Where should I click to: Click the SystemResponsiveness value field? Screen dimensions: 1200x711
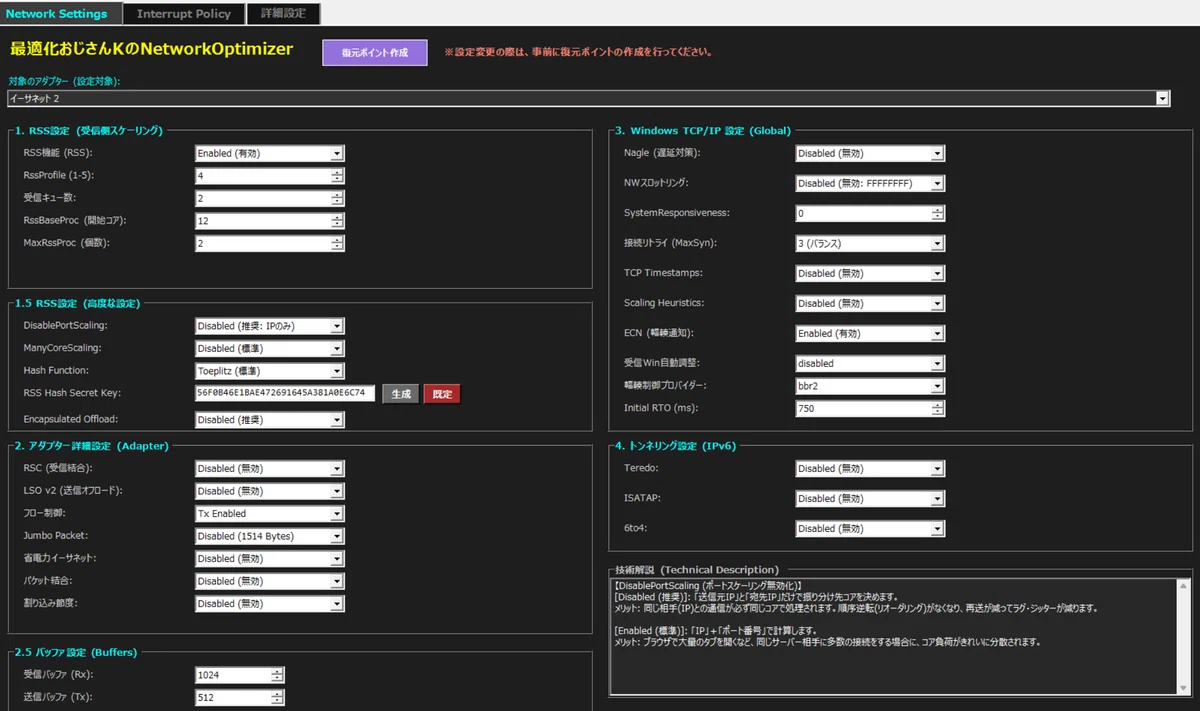tap(870, 213)
